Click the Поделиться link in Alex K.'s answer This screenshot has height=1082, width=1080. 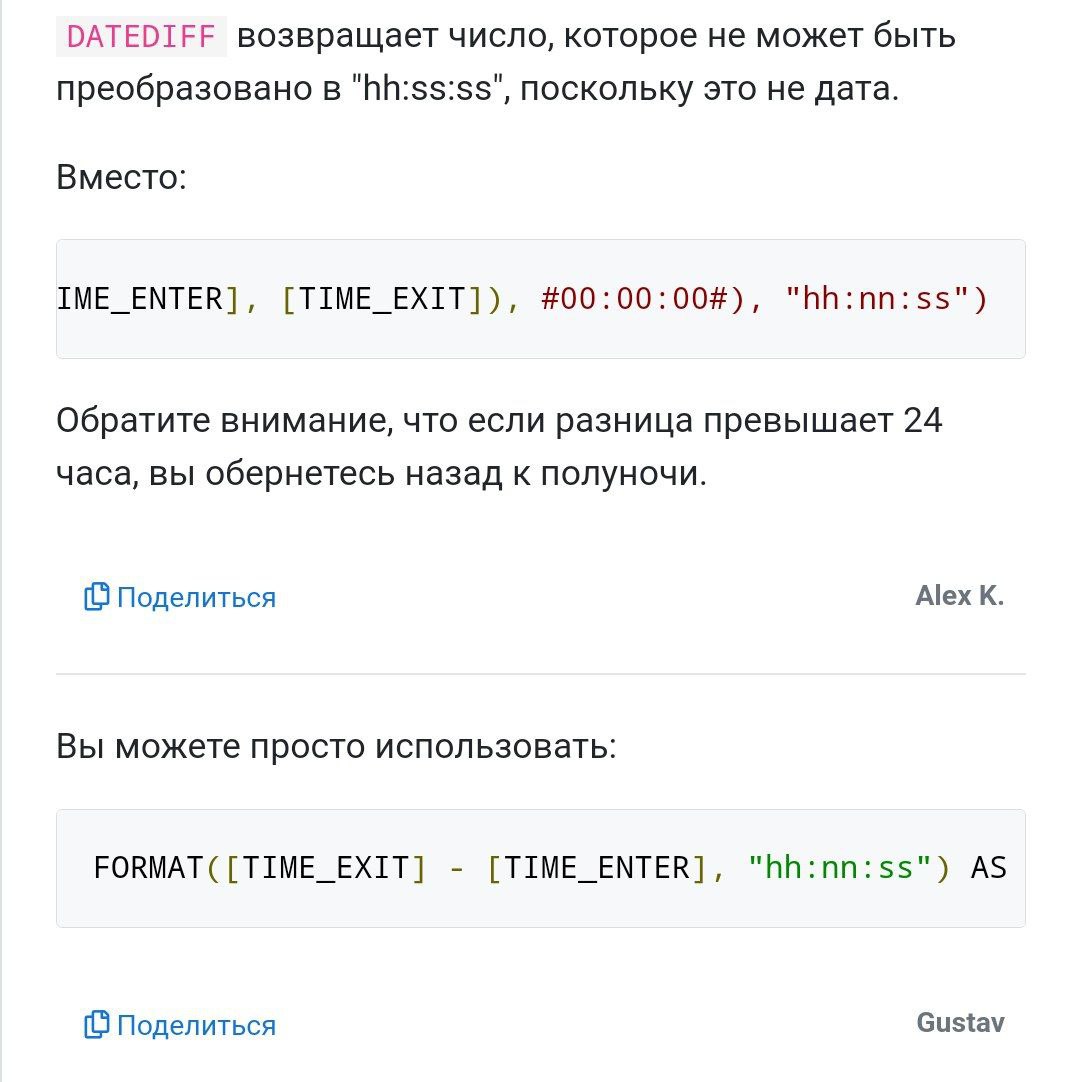click(196, 598)
